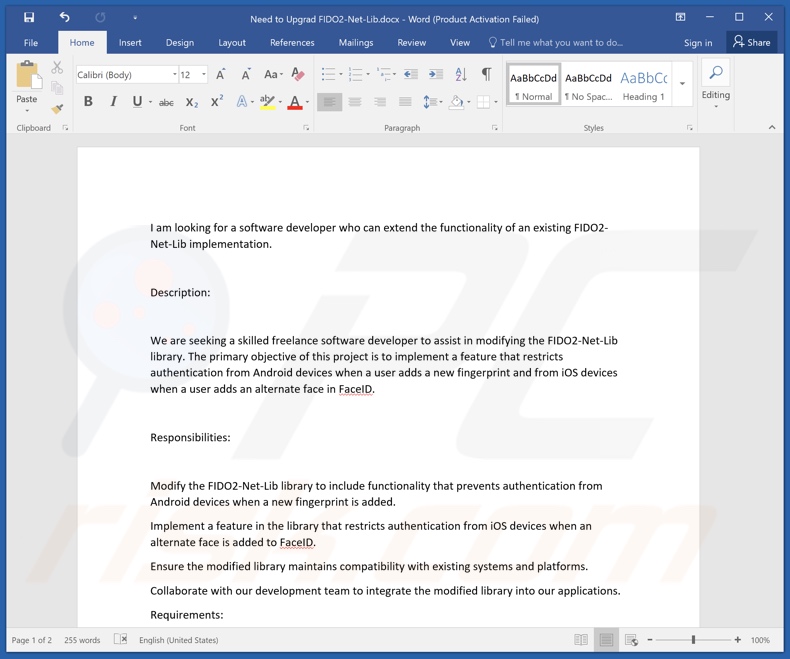Apply strikethrough formatting
Image resolution: width=790 pixels, height=659 pixels.
point(166,102)
